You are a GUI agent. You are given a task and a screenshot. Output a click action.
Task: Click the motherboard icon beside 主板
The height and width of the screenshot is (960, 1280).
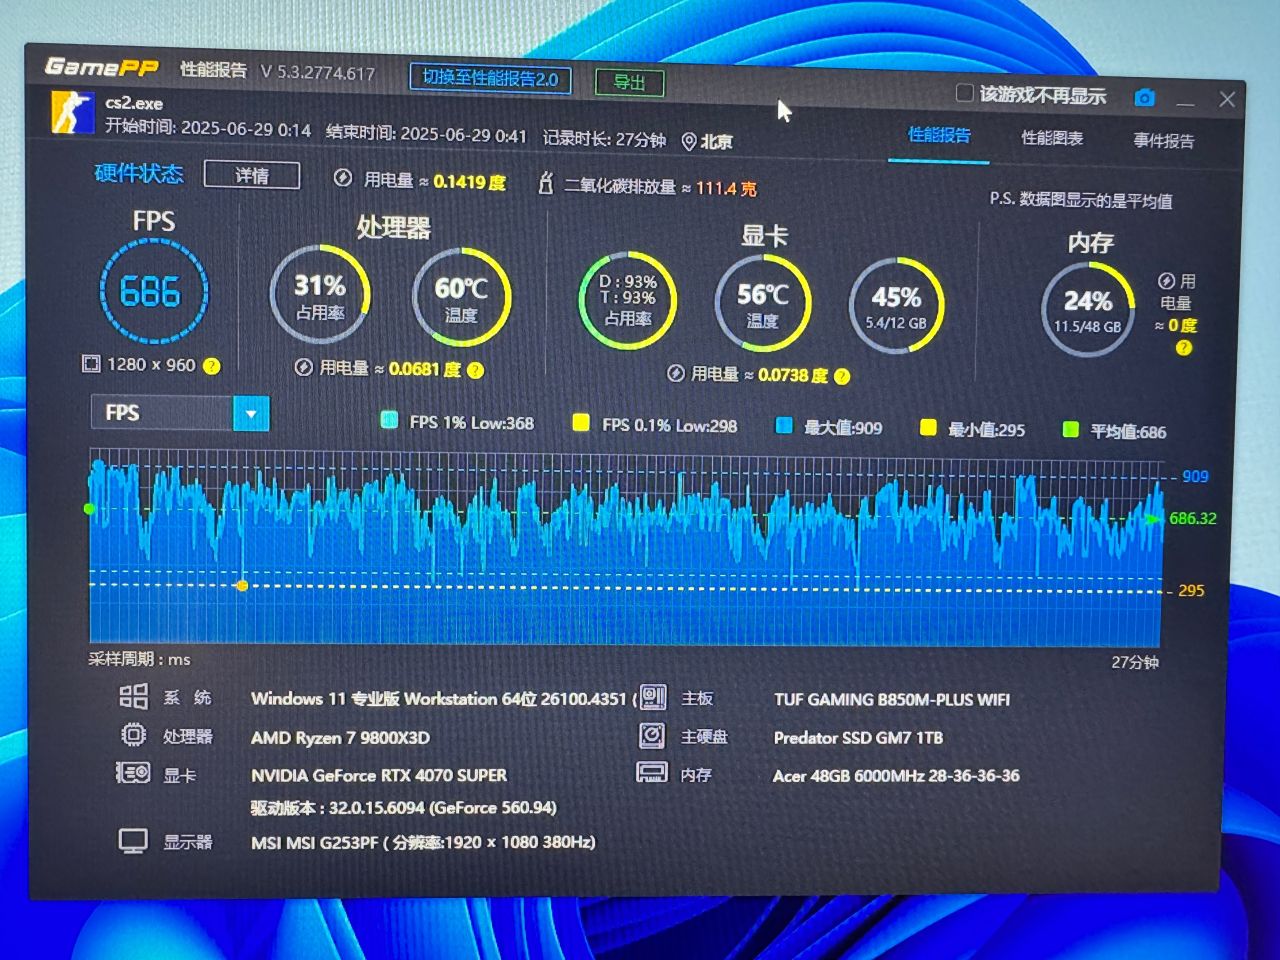(x=652, y=696)
